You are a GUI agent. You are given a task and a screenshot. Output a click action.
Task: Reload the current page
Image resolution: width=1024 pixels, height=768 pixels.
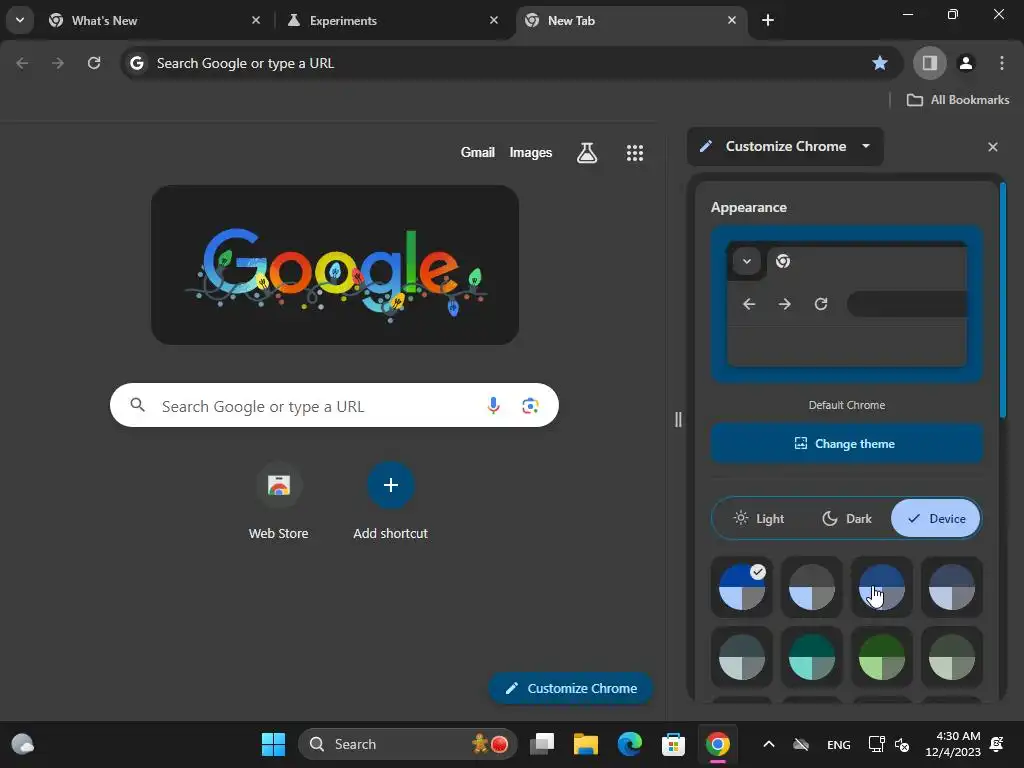point(94,63)
